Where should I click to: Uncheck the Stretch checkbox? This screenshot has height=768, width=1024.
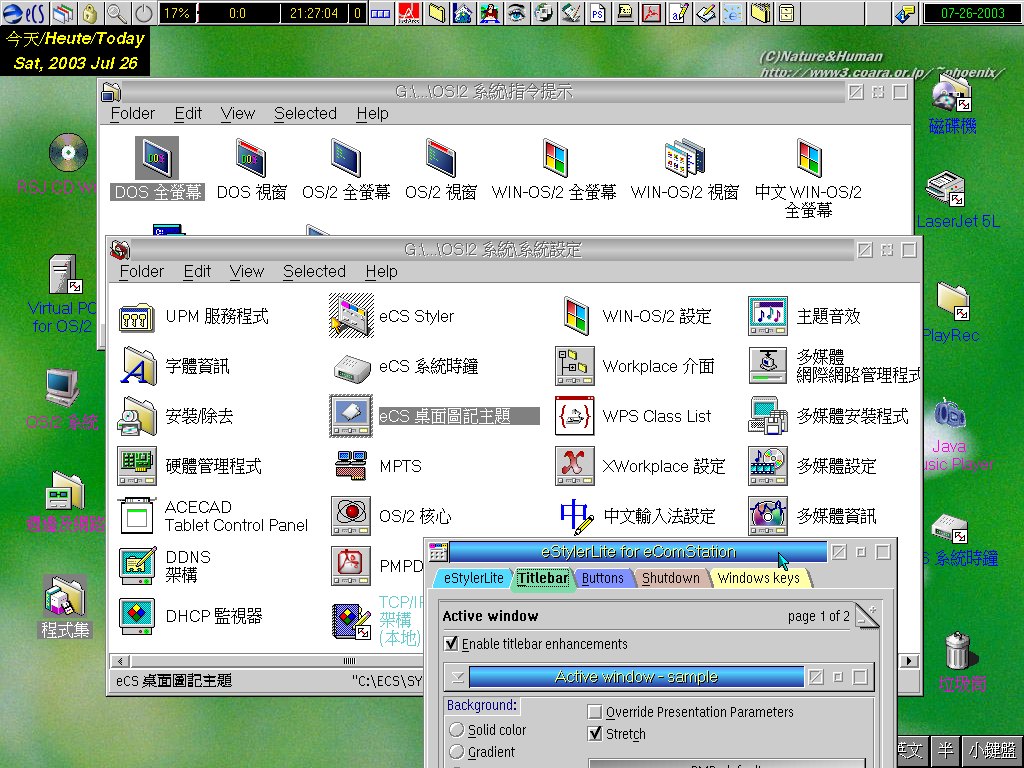(595, 734)
